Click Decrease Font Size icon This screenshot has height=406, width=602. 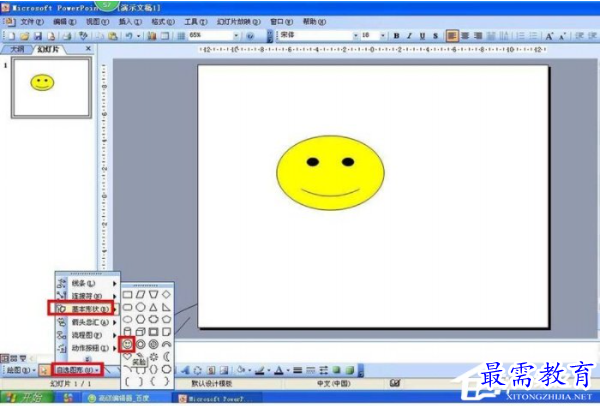point(562,36)
